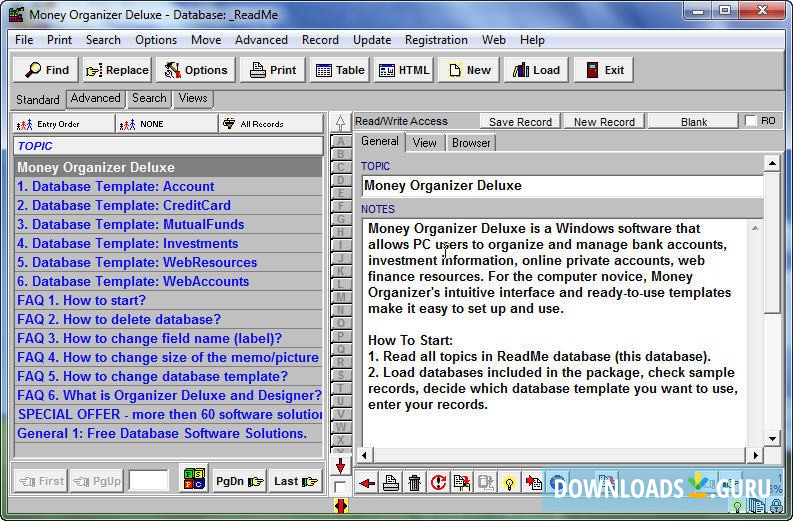This screenshot has width=793, height=521.
Task: Click the documents icon in status bar
Action: coord(757,505)
